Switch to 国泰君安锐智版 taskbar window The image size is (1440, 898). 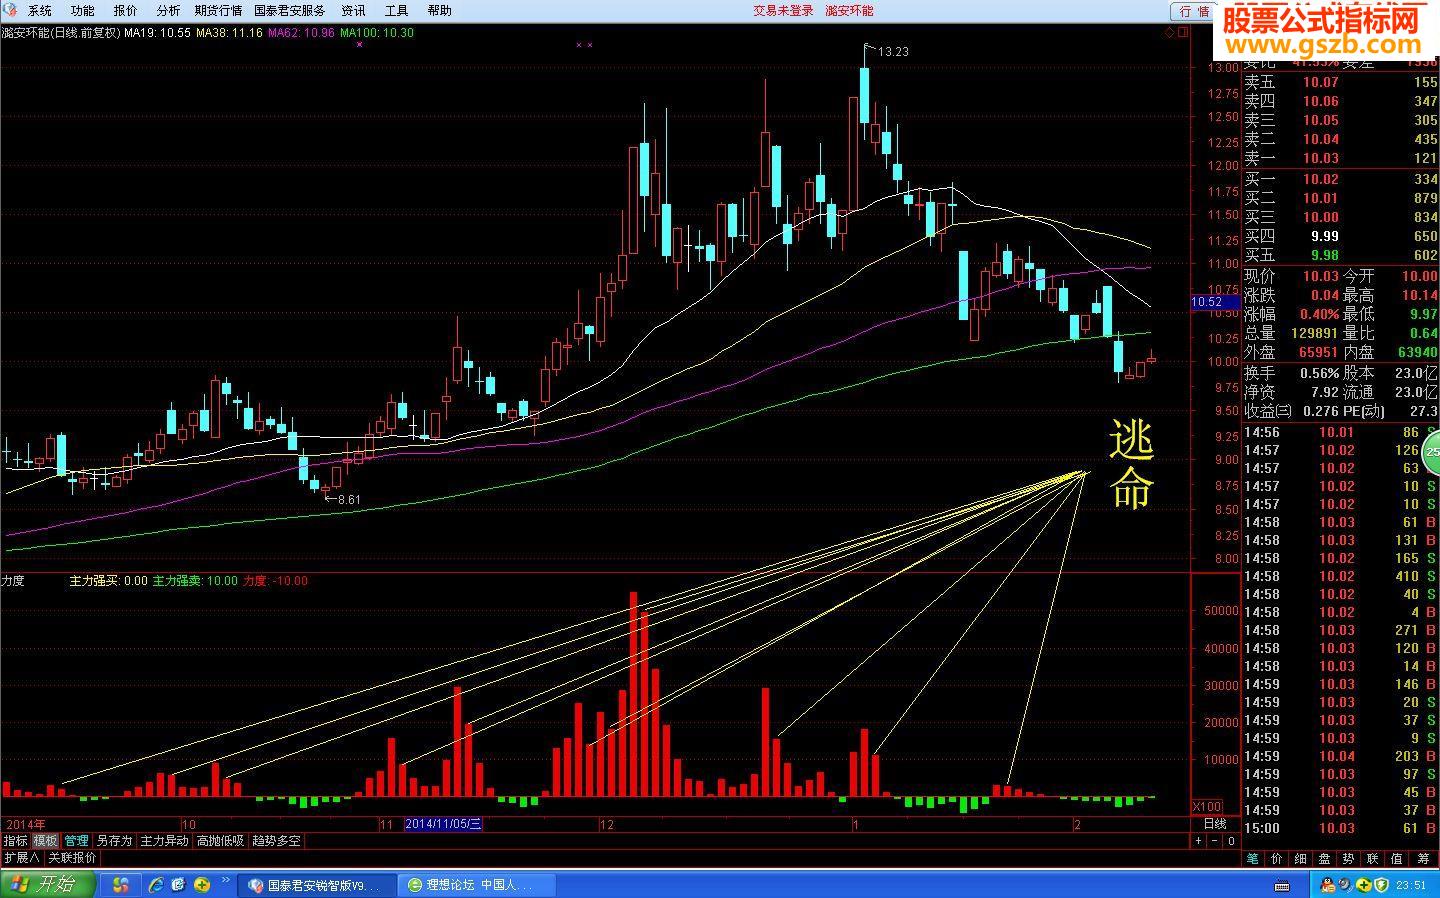[316, 885]
